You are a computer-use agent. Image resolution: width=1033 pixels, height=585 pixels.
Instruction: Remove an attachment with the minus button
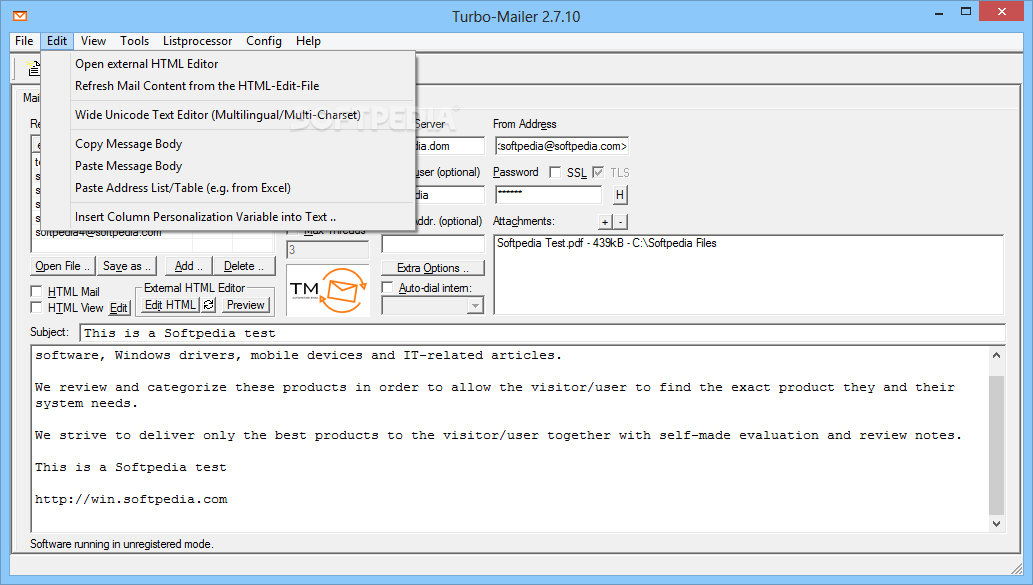coord(620,222)
